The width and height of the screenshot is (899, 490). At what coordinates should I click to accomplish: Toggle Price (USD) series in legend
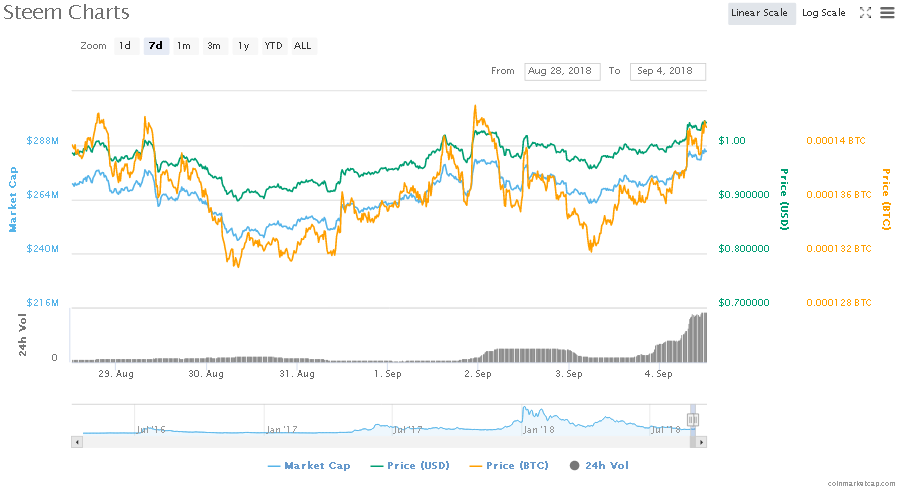click(410, 466)
